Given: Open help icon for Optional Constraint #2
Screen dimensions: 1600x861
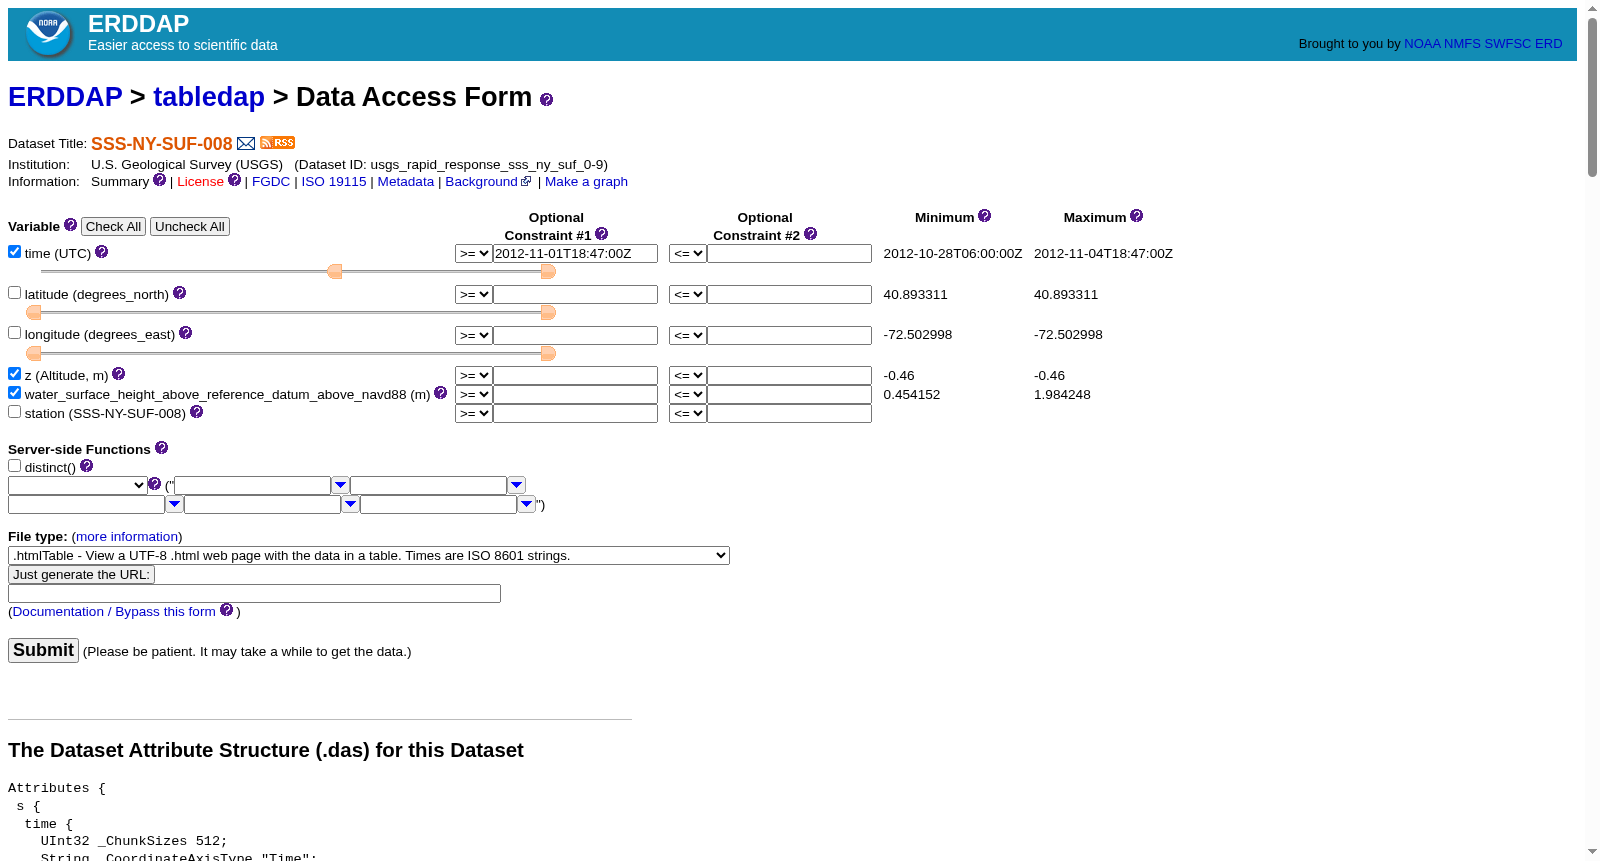Looking at the screenshot, I should 810,234.
